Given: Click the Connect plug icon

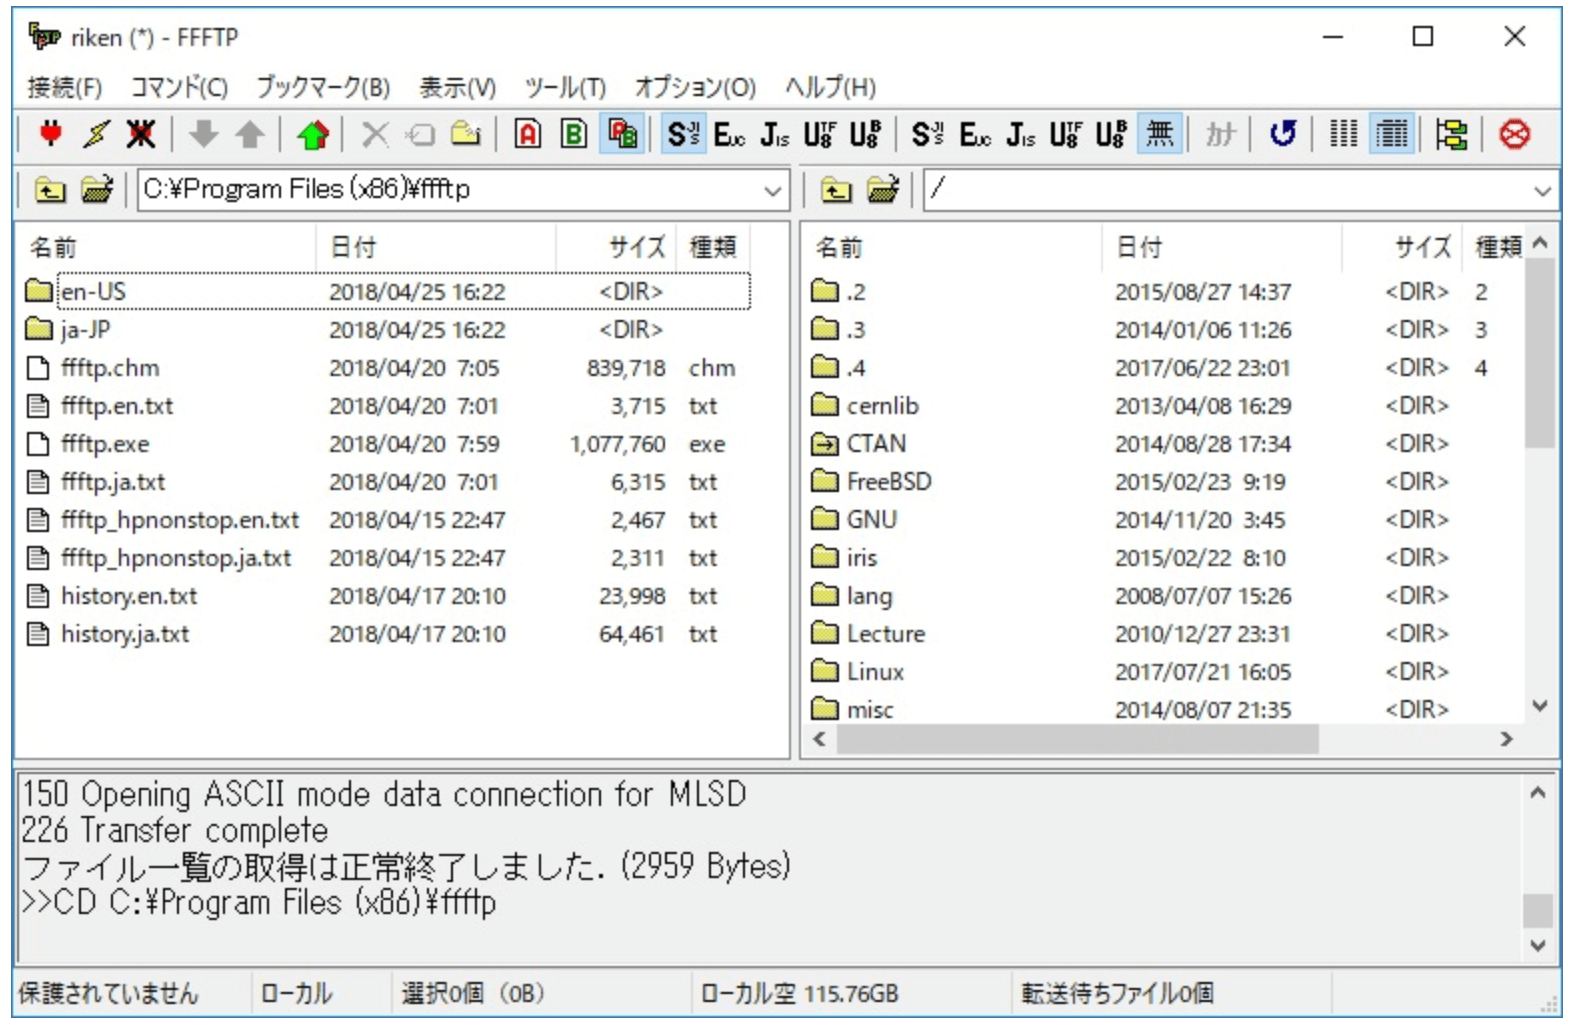Looking at the screenshot, I should click(49, 134).
